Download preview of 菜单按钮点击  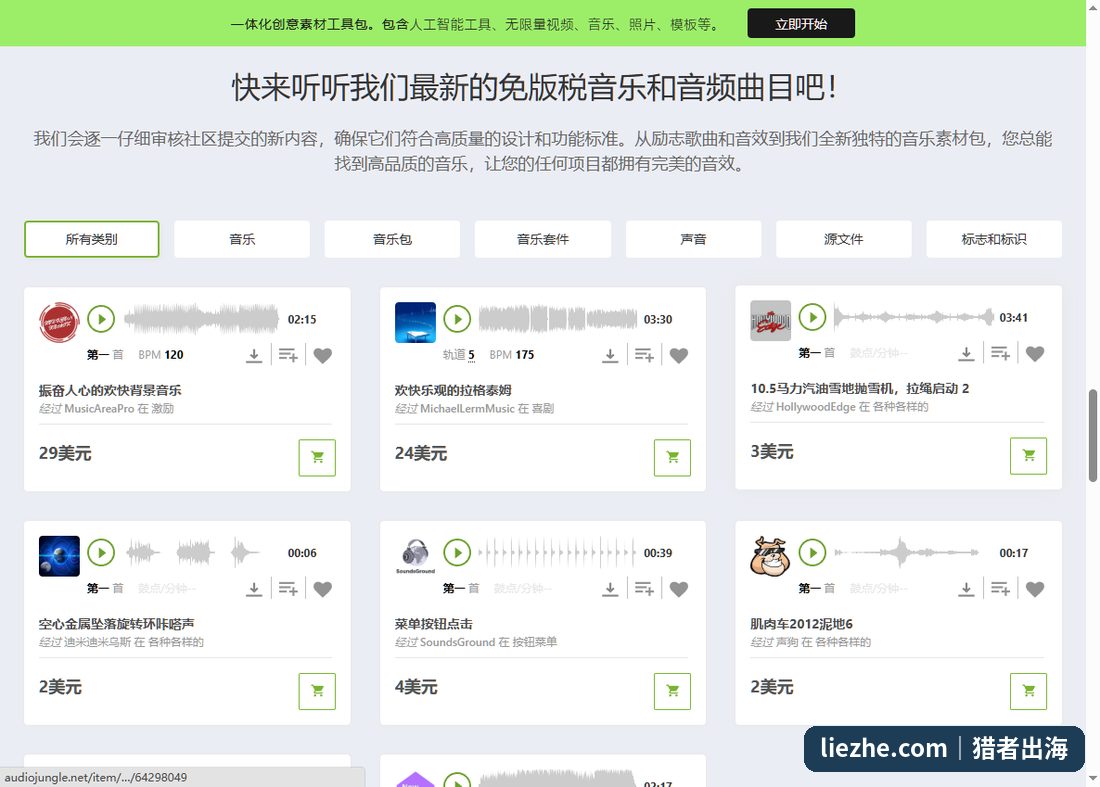(610, 589)
